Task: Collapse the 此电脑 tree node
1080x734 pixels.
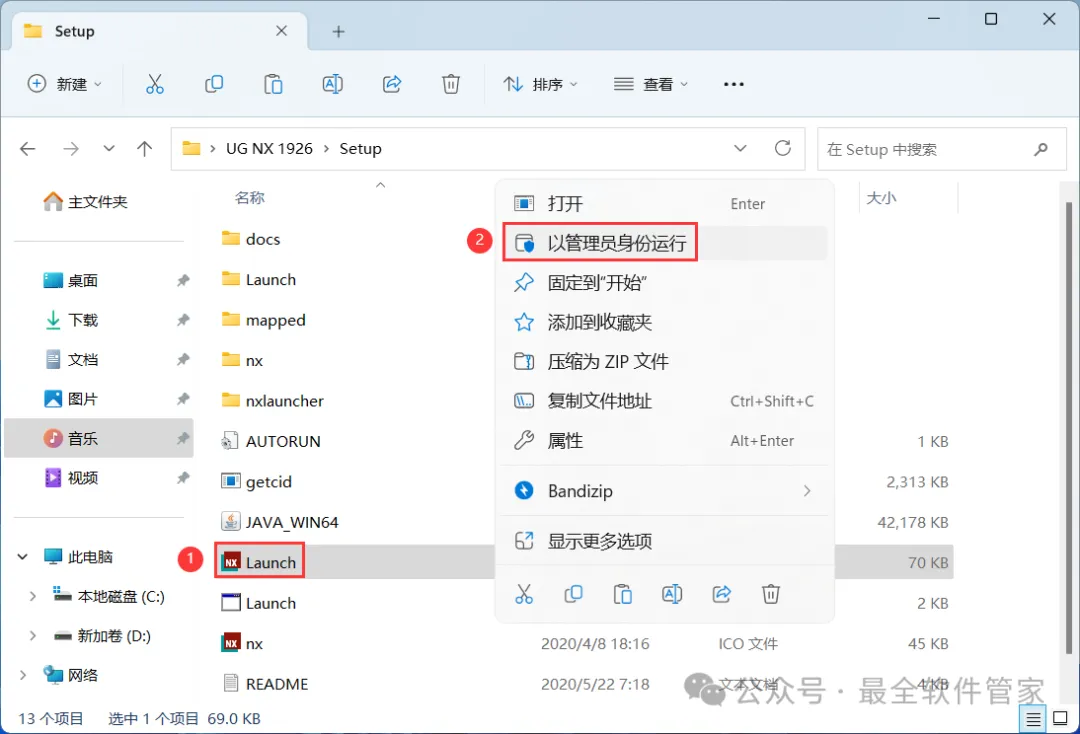Action: click(x=23, y=556)
